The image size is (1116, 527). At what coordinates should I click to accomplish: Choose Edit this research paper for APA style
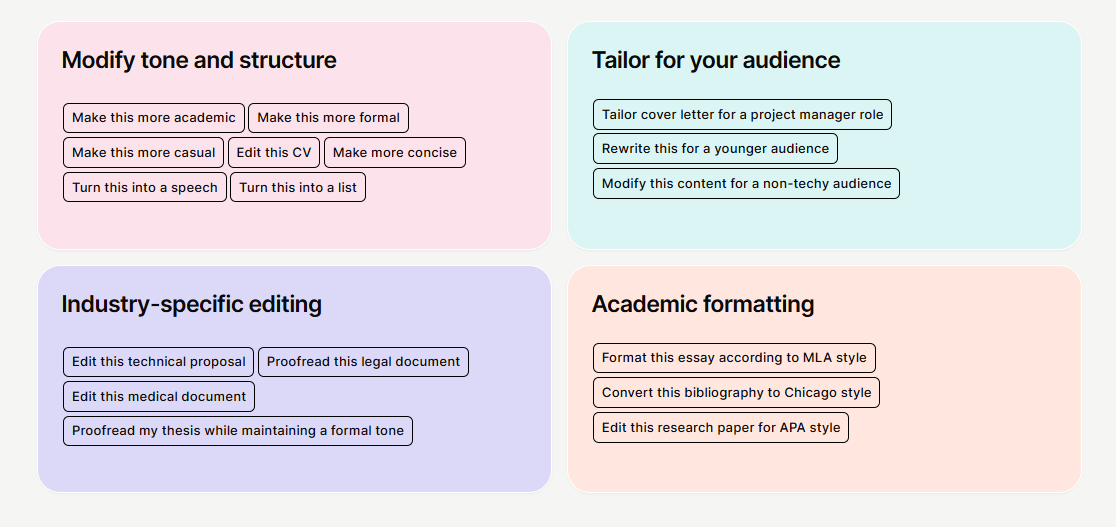[720, 428]
